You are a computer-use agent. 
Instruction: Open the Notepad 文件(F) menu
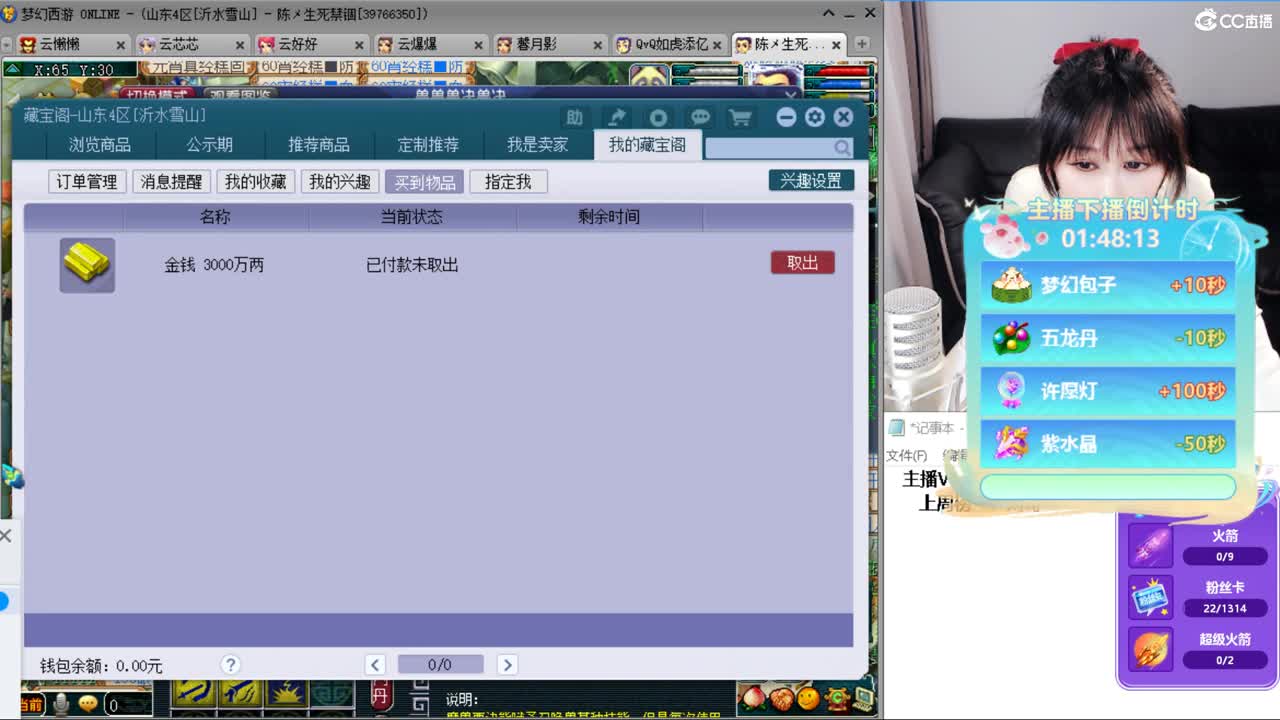[906, 455]
